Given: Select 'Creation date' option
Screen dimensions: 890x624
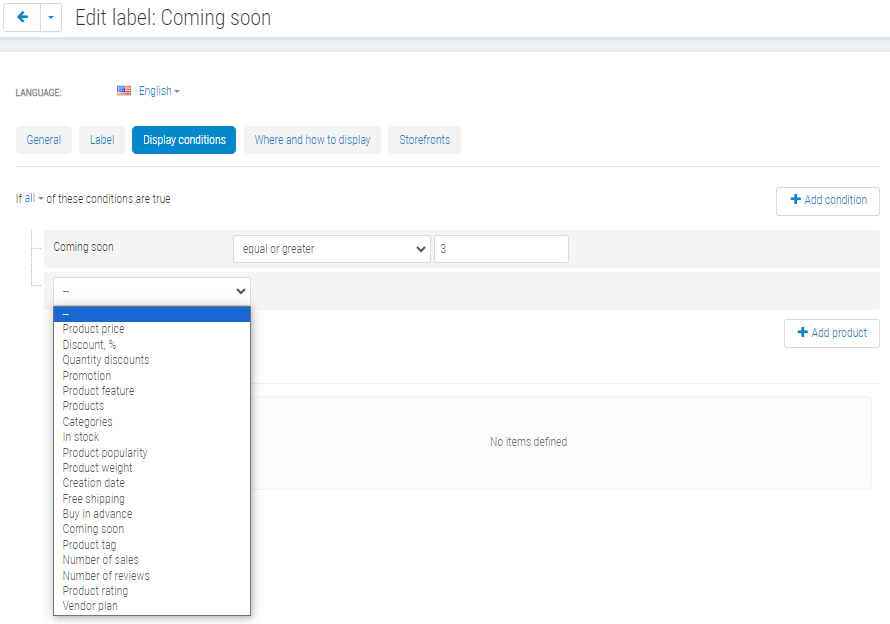Looking at the screenshot, I should 152,483.
